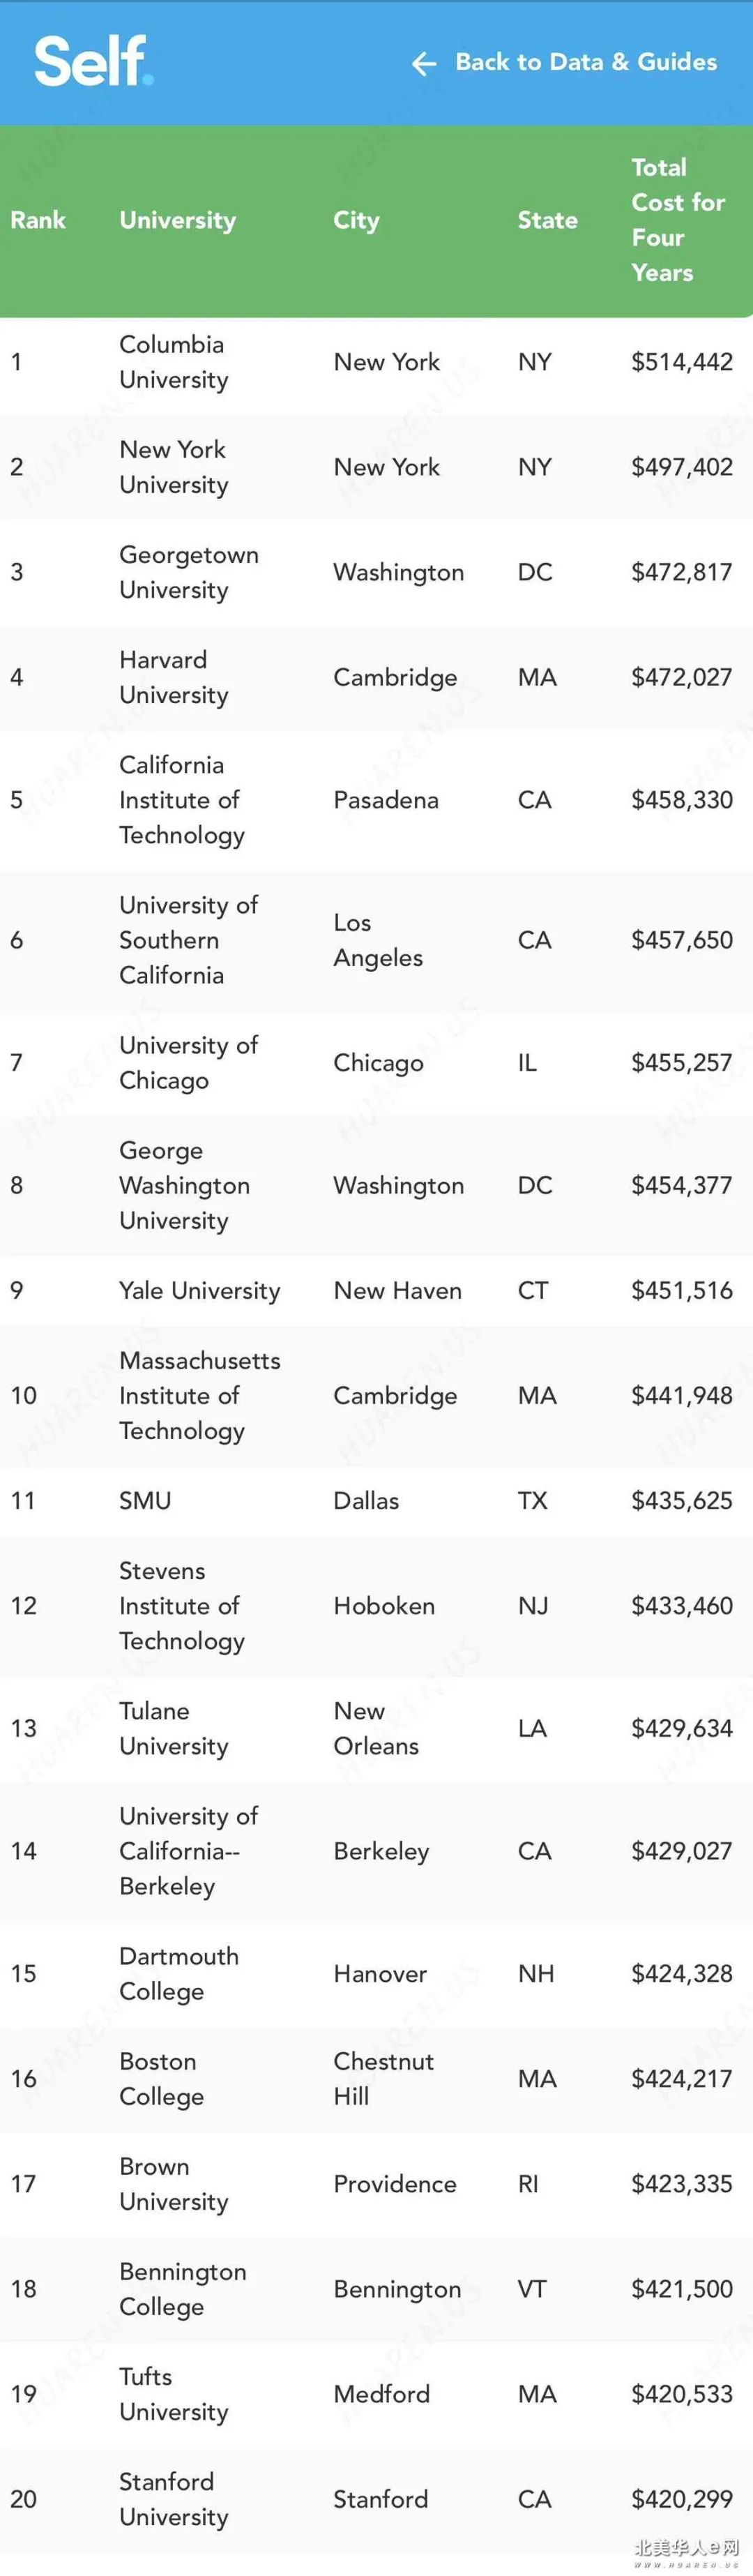This screenshot has height=2576, width=753.
Task: Click the $514,442 cost value
Action: click(x=682, y=362)
